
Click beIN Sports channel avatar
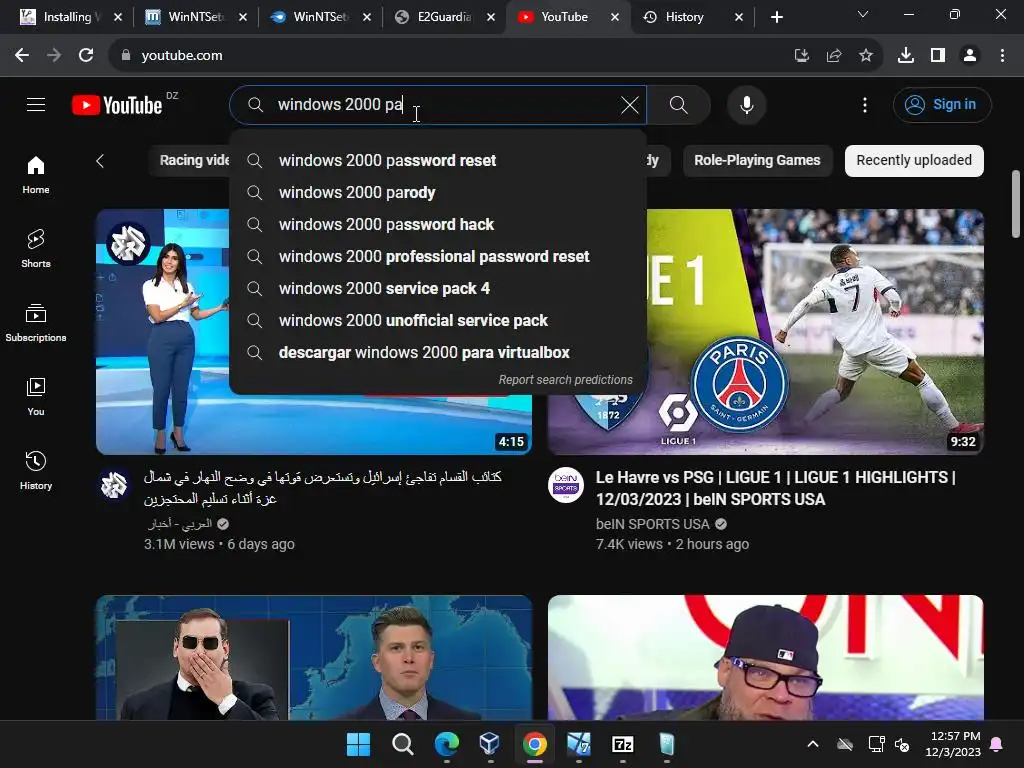566,485
